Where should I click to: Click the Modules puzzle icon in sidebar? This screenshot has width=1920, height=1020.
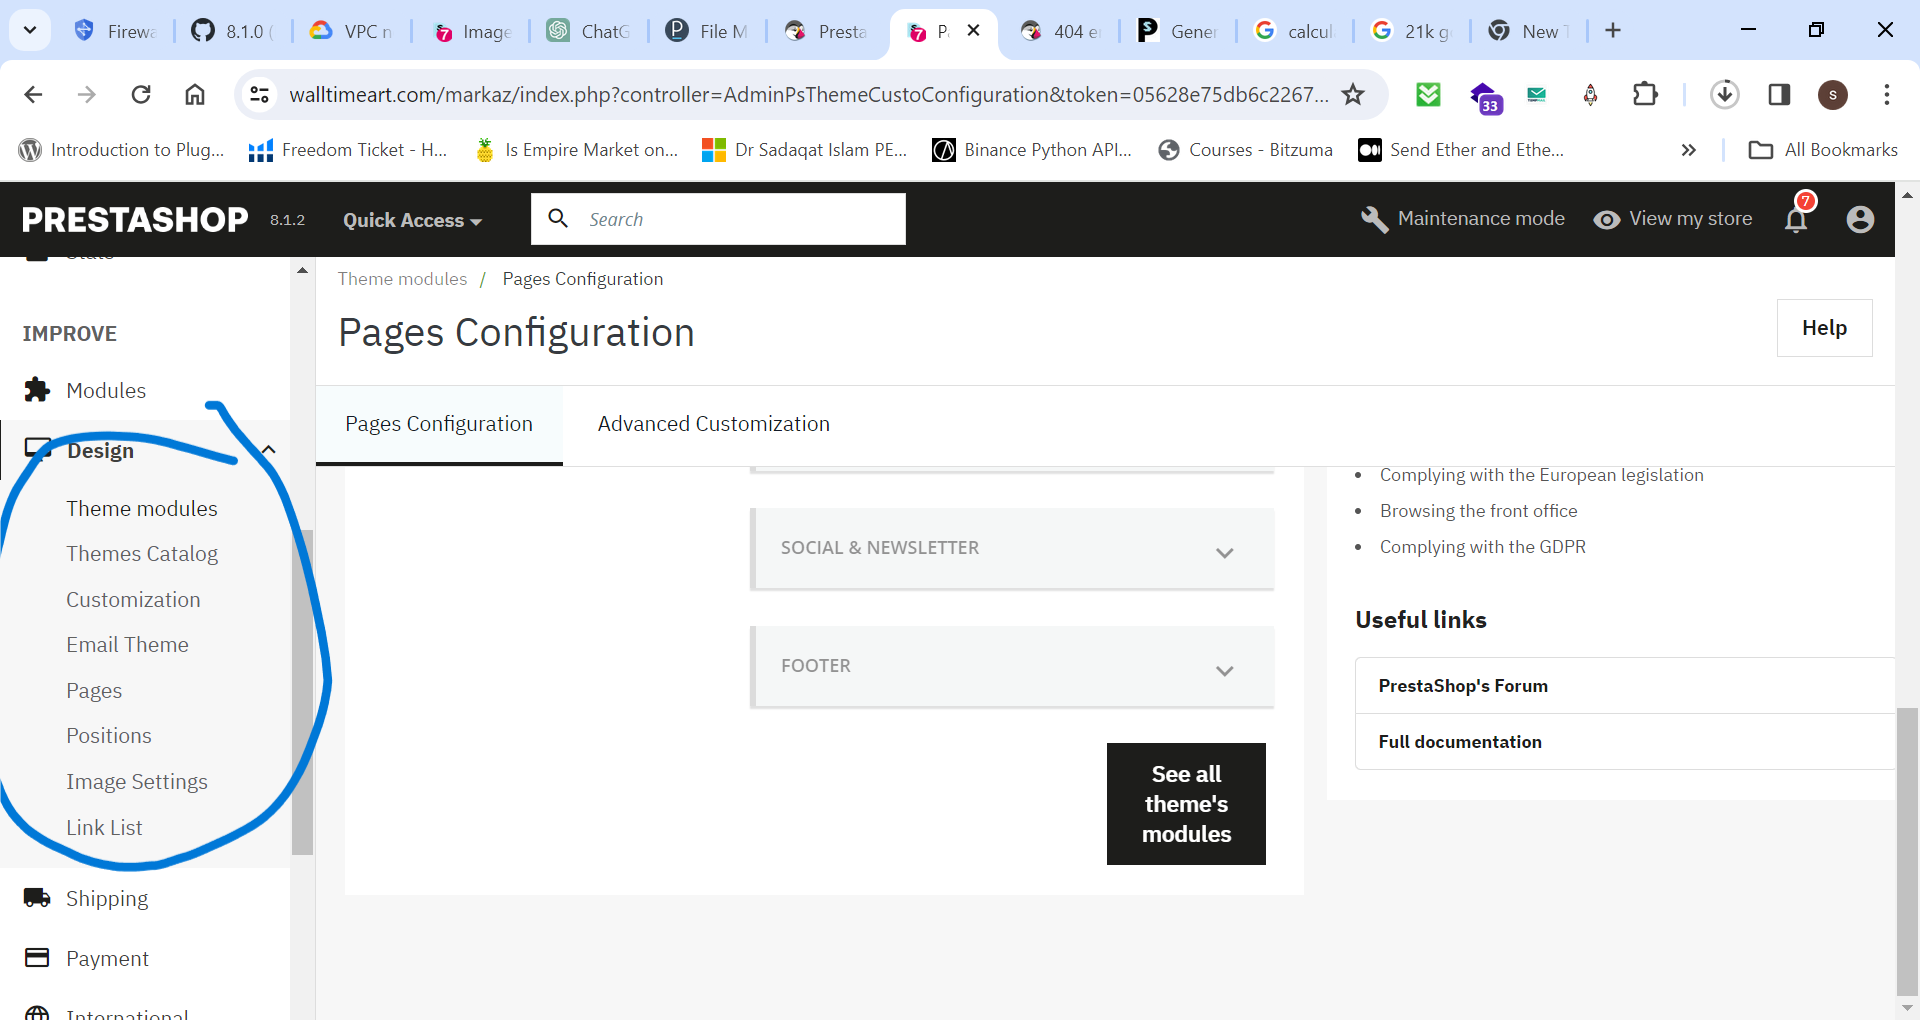pyautogui.click(x=37, y=390)
